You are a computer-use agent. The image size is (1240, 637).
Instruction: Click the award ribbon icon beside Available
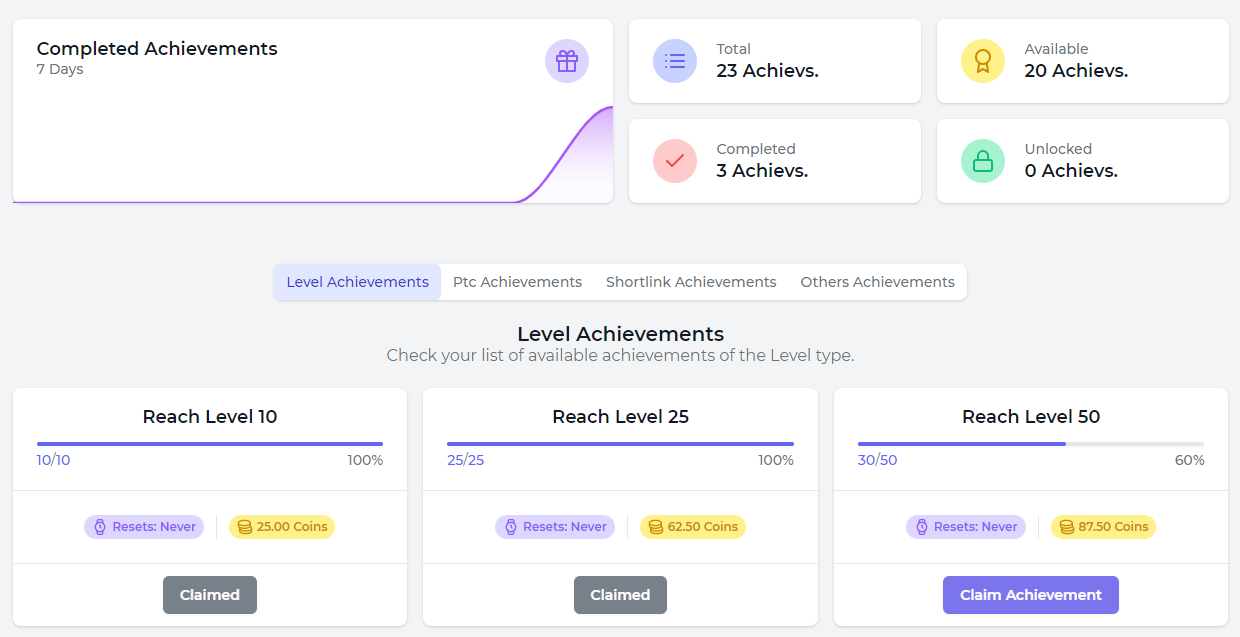click(x=983, y=61)
